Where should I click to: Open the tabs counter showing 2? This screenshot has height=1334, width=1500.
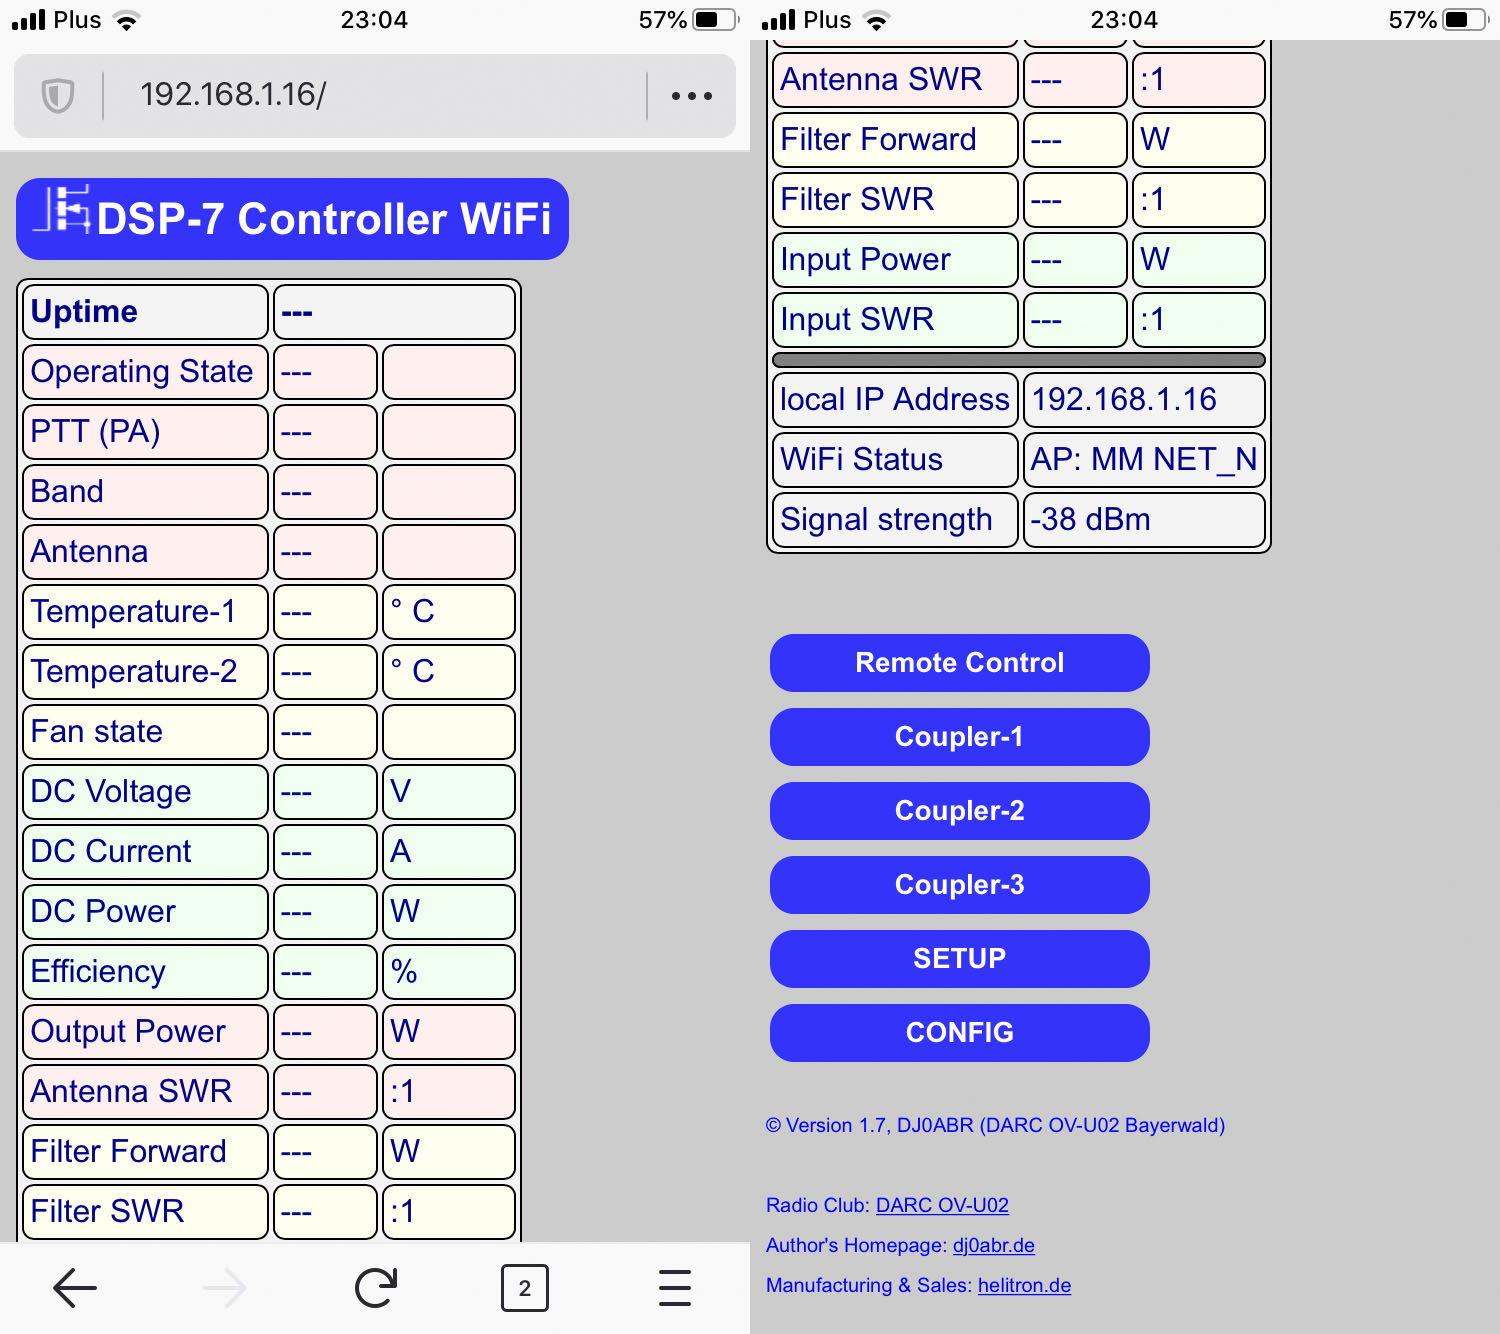525,1288
